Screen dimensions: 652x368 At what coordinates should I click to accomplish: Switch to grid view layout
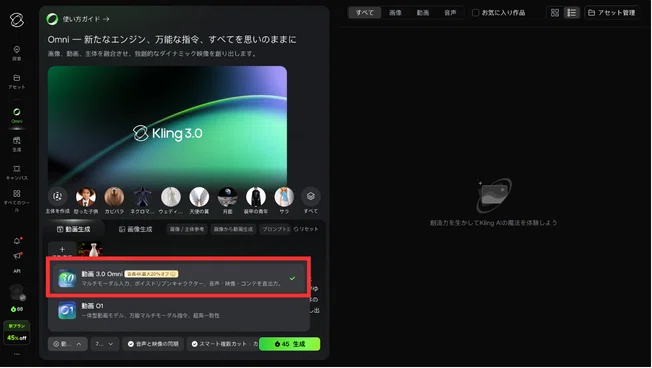(x=555, y=13)
